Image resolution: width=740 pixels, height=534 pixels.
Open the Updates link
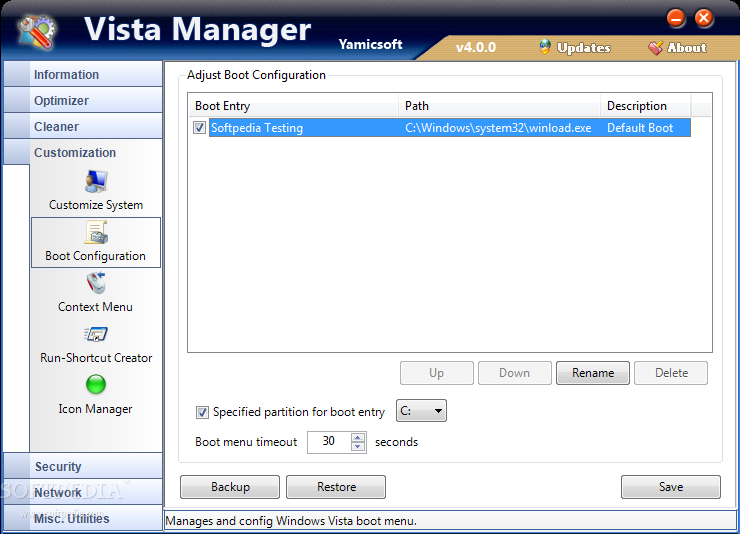(x=584, y=48)
